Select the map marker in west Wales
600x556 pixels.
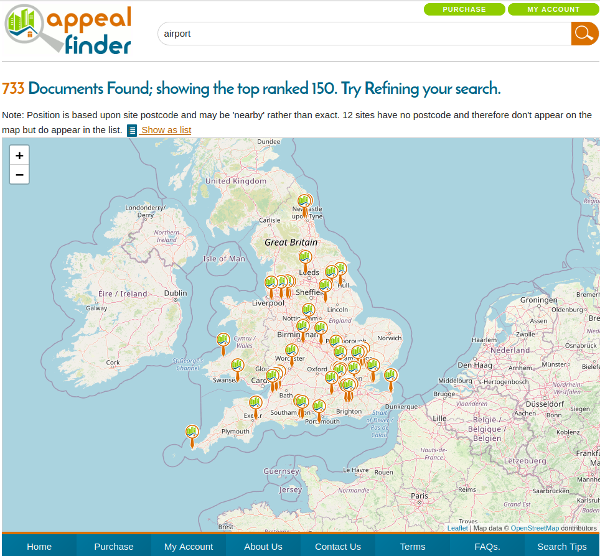point(223,342)
